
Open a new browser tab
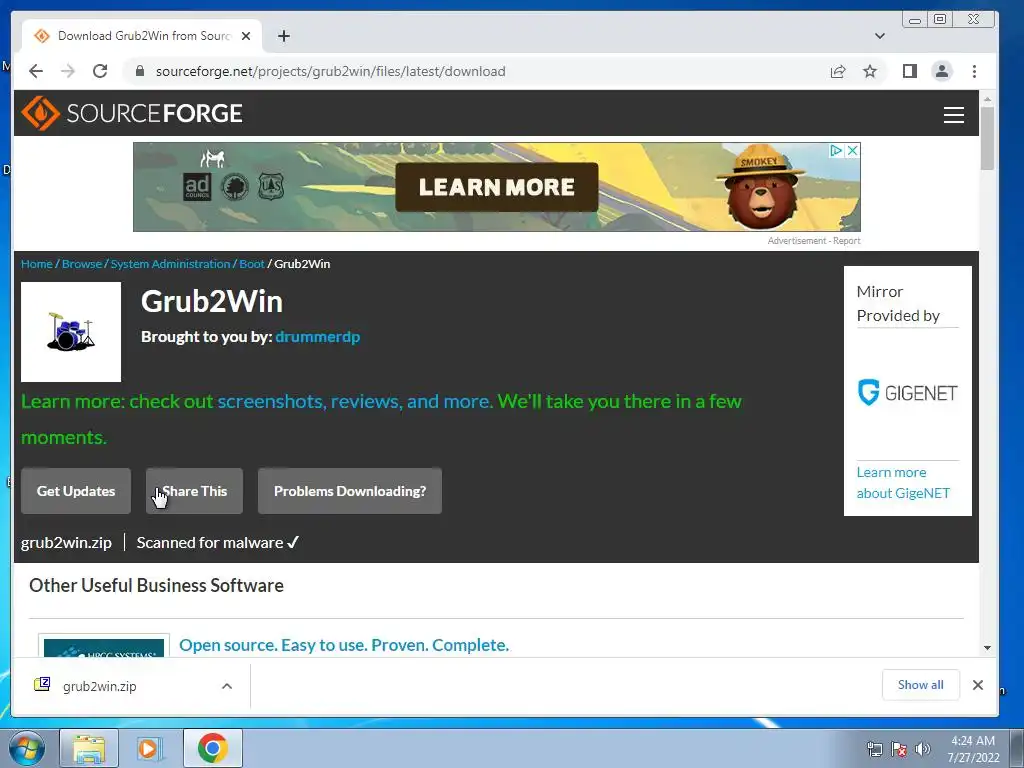[x=283, y=36]
